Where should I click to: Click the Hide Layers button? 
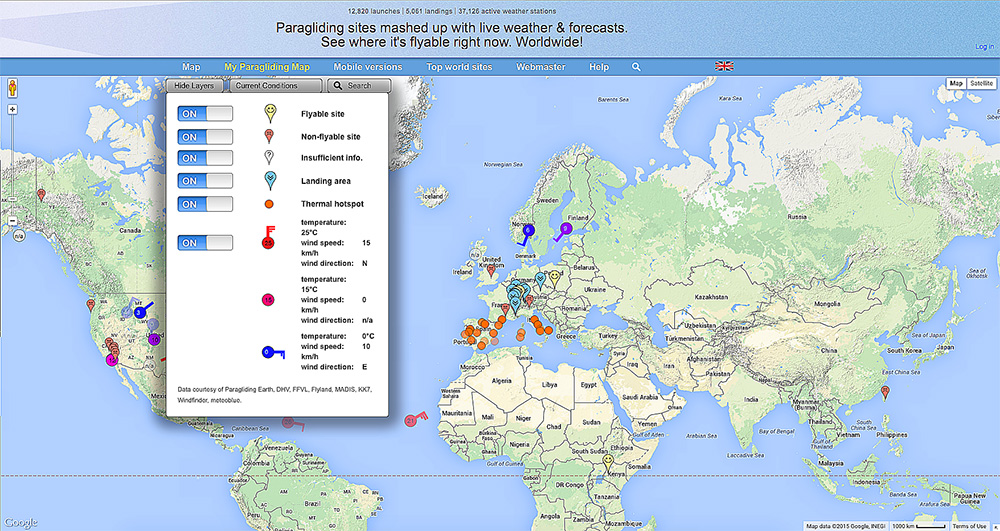(x=194, y=85)
